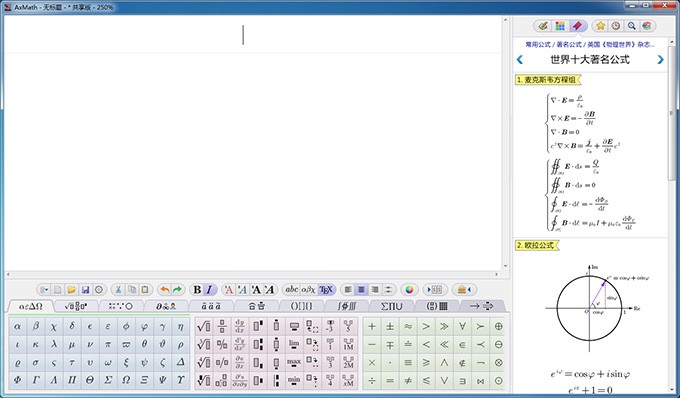Image resolution: width=680 pixels, height=398 pixels.
Task: Open the matrix templates tab
Action: 437,306
